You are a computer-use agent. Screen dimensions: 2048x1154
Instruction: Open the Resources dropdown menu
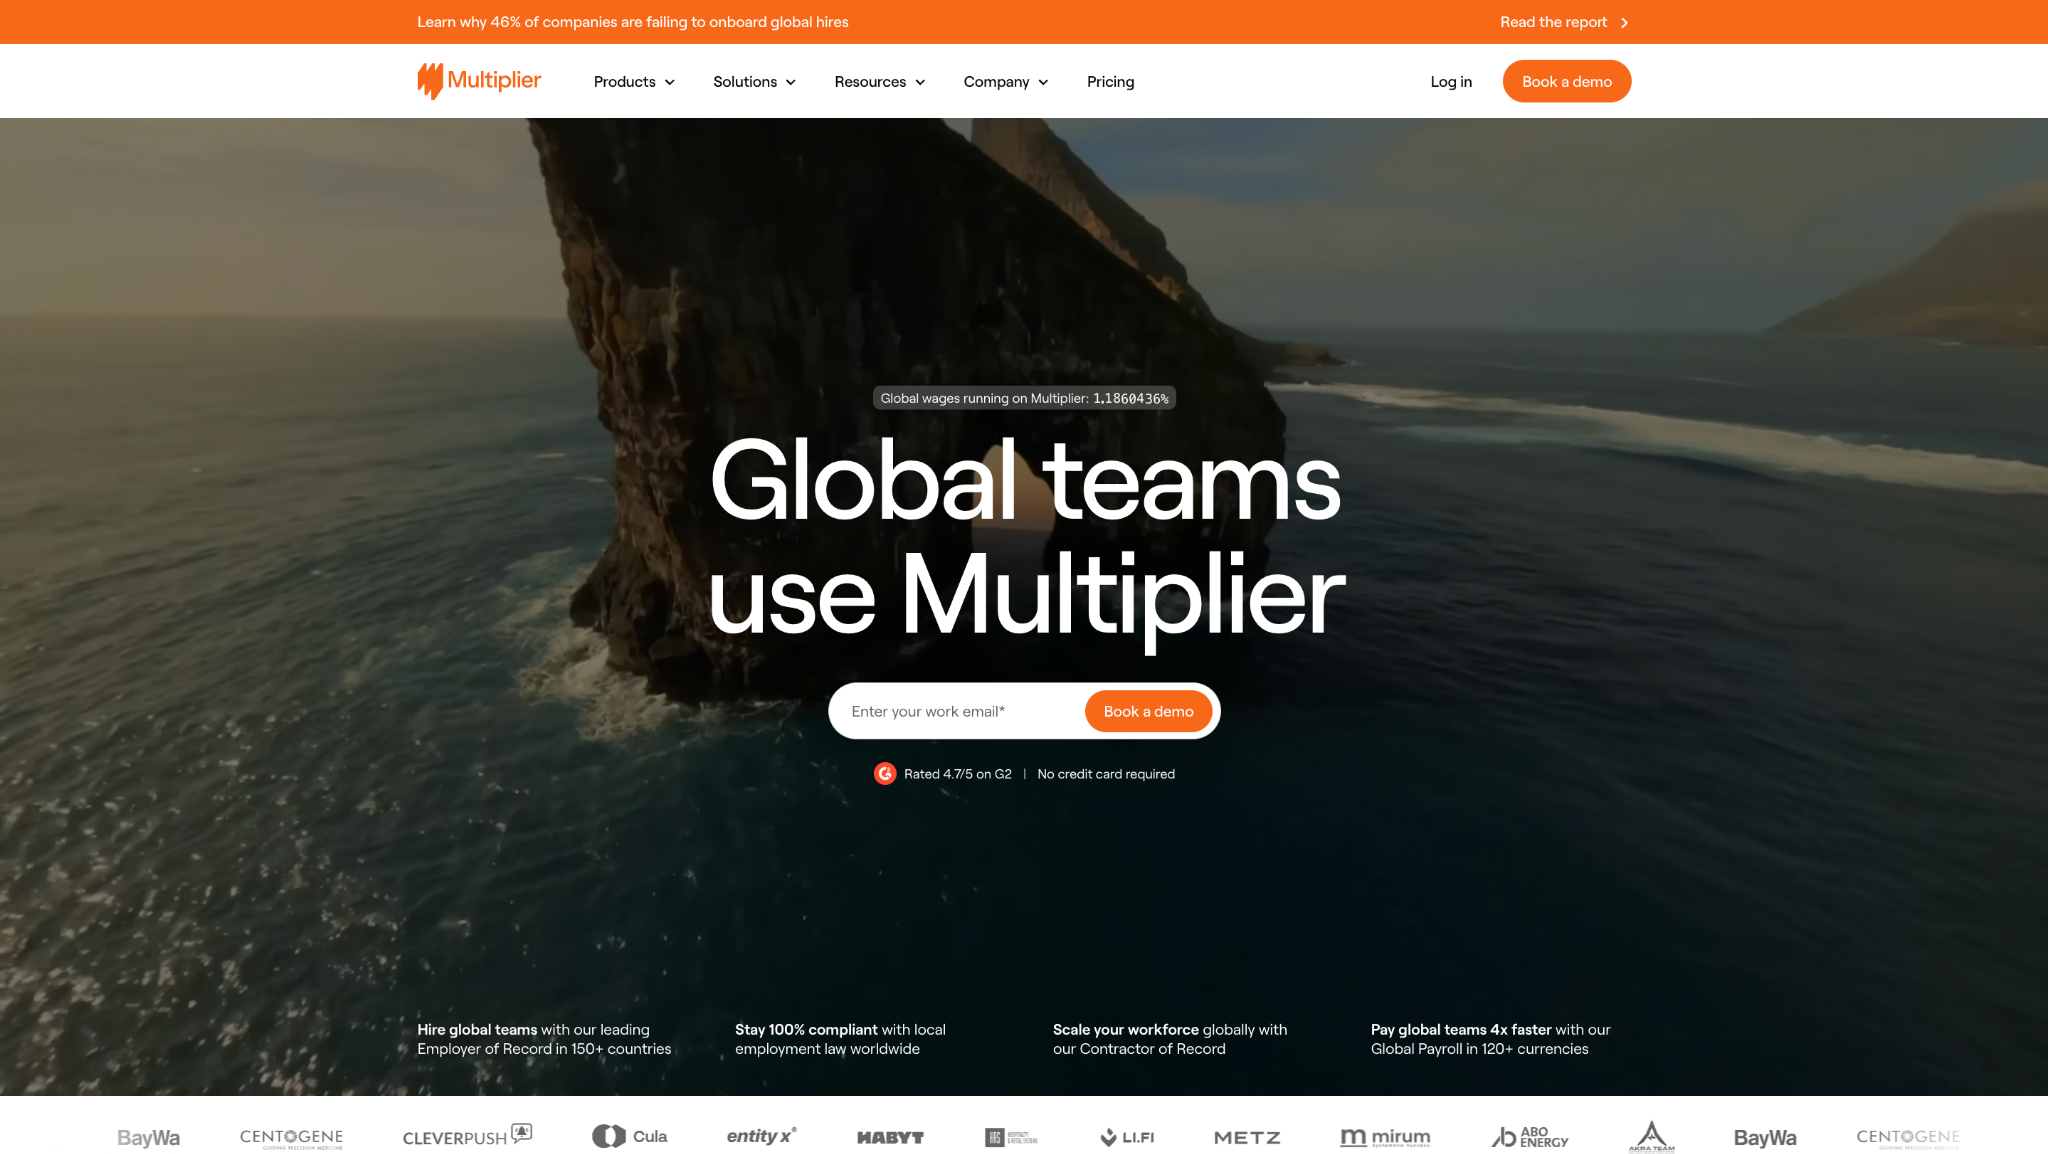(880, 82)
